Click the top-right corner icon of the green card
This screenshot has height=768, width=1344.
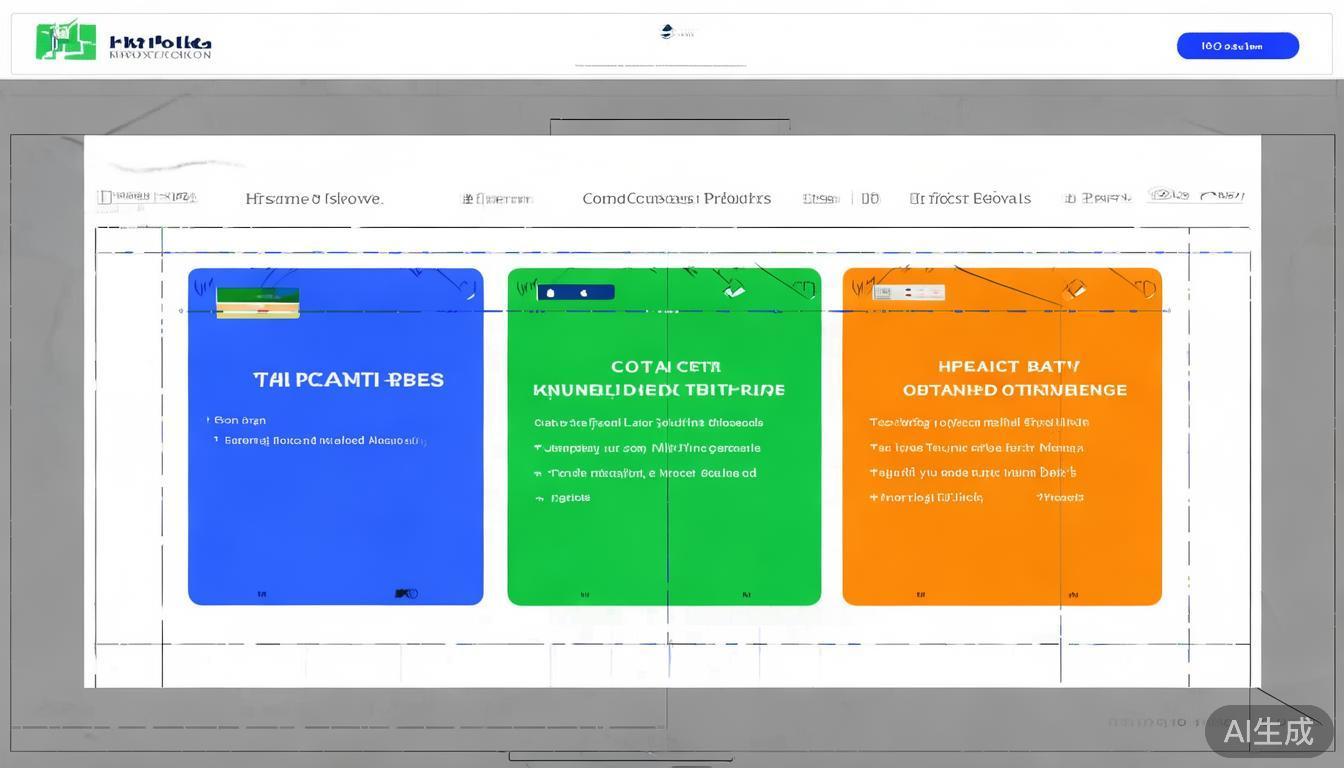(x=804, y=290)
